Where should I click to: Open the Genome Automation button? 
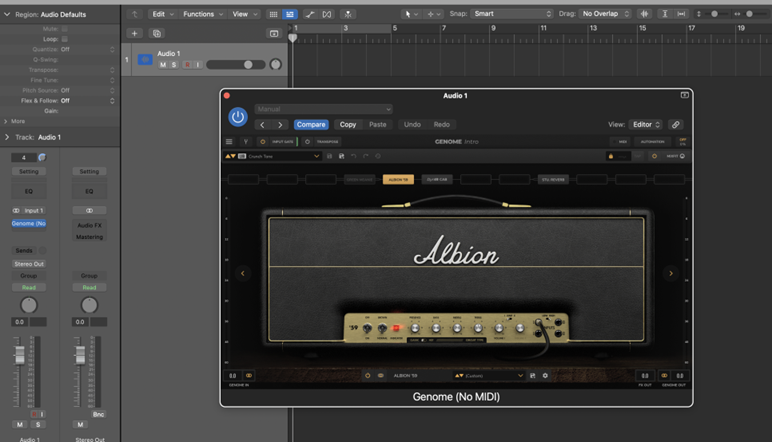point(652,142)
